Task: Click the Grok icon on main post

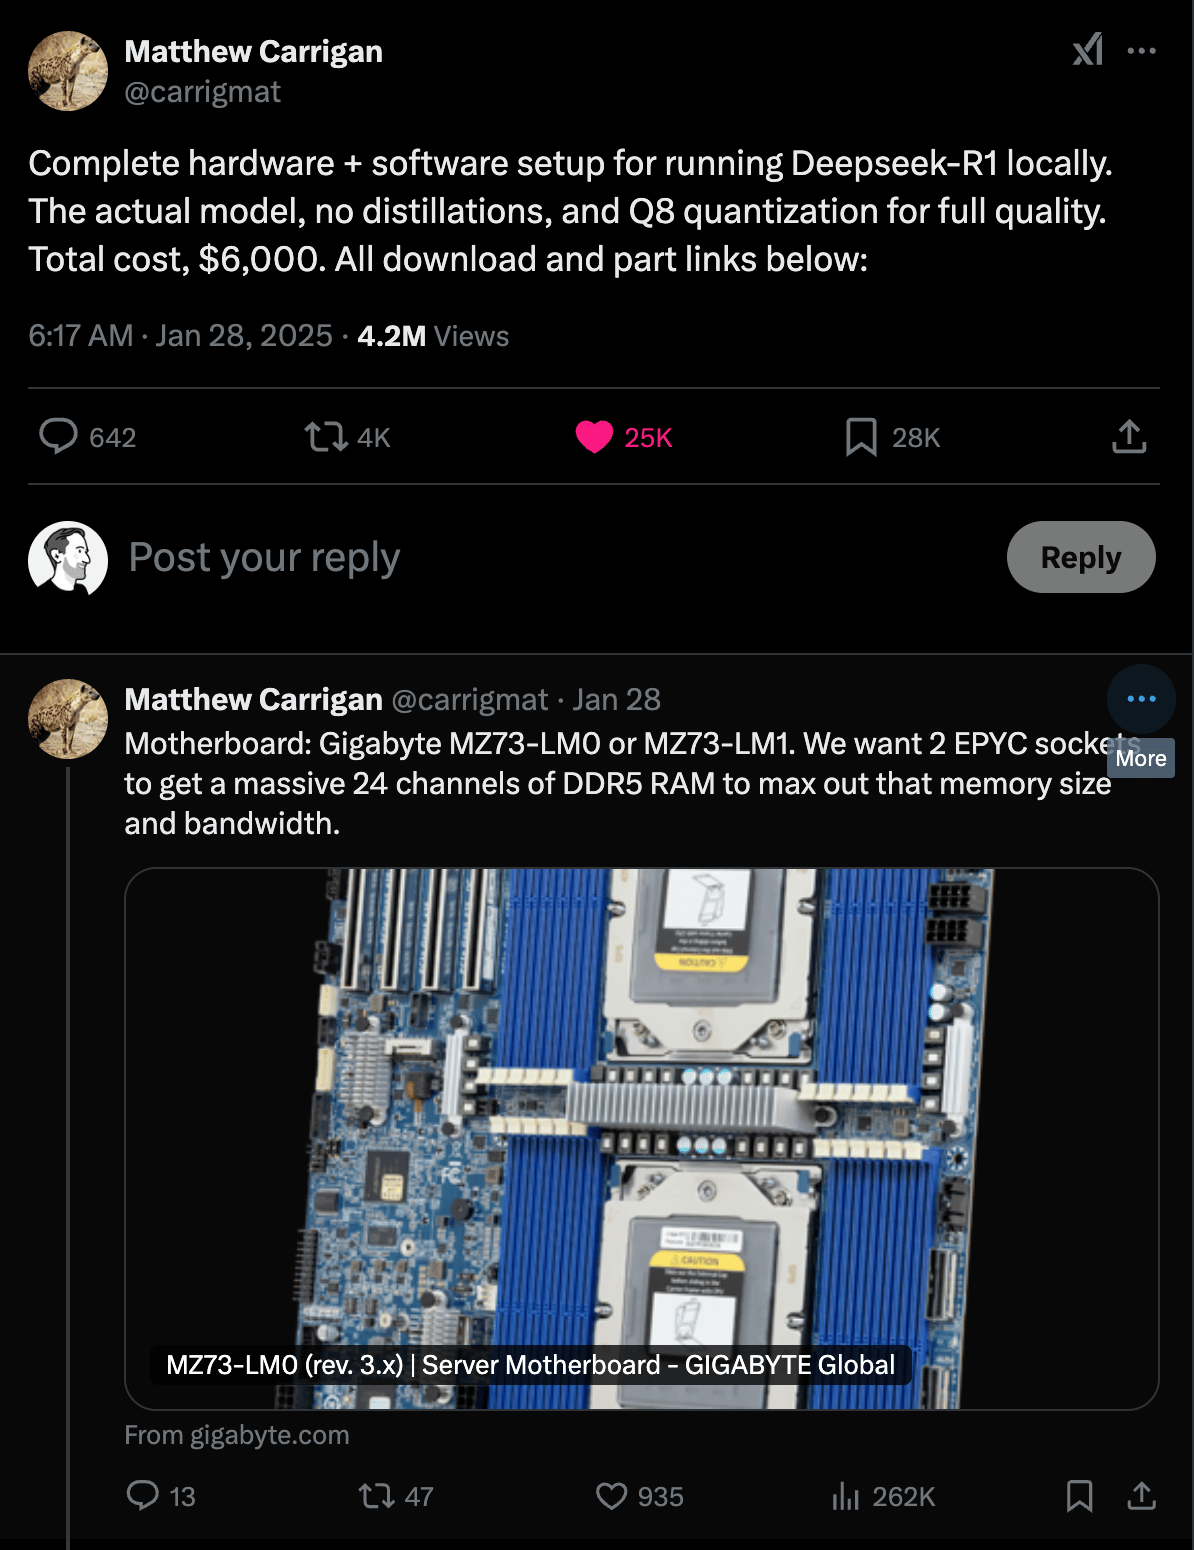Action: [1087, 50]
